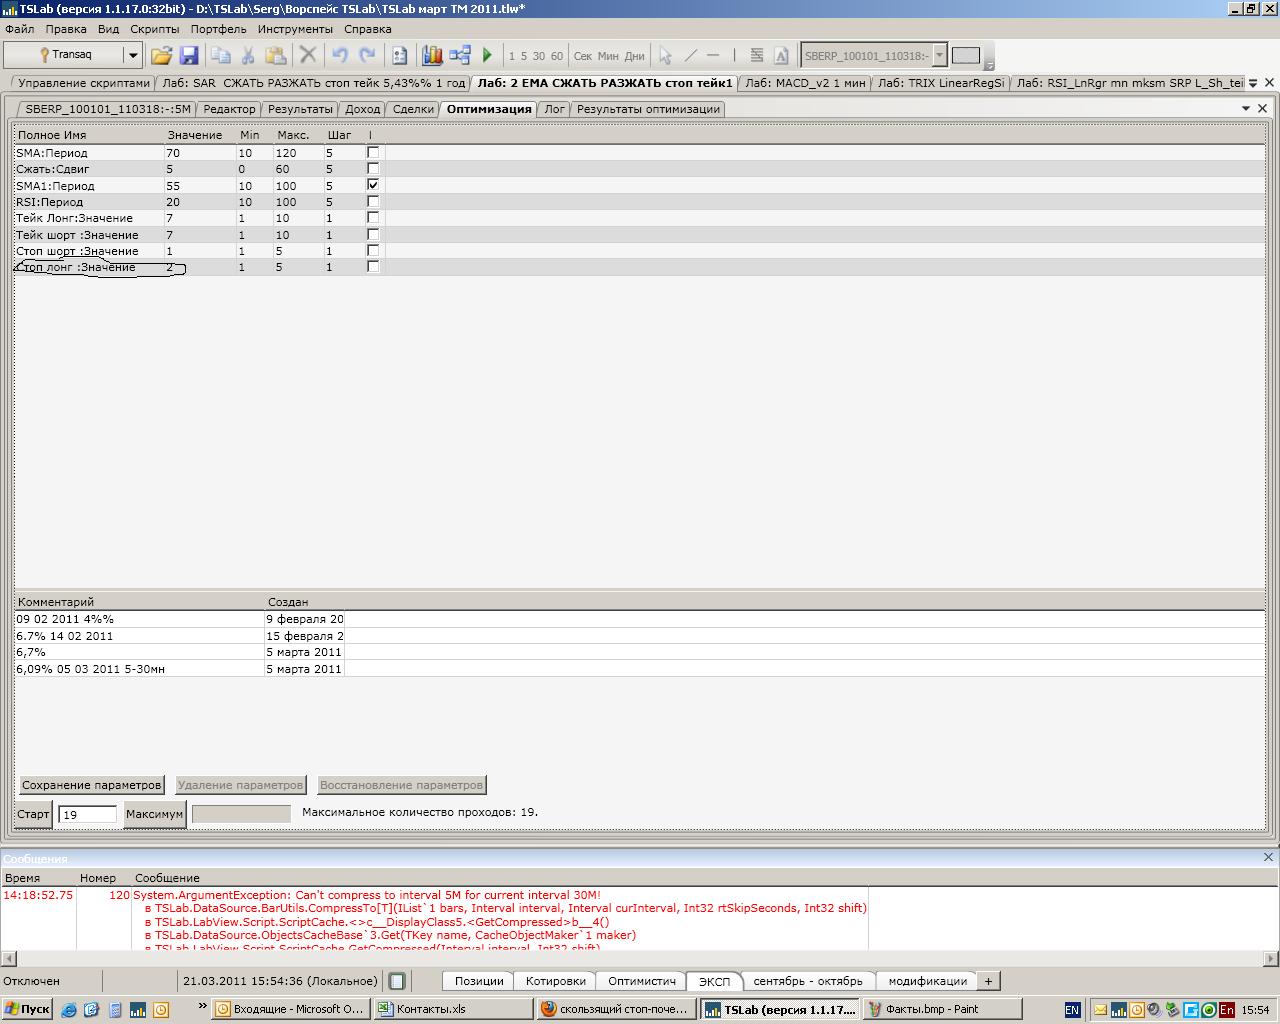Click the Сохранение параметров button
Viewport: 1280px width, 1024px height.
[91, 785]
